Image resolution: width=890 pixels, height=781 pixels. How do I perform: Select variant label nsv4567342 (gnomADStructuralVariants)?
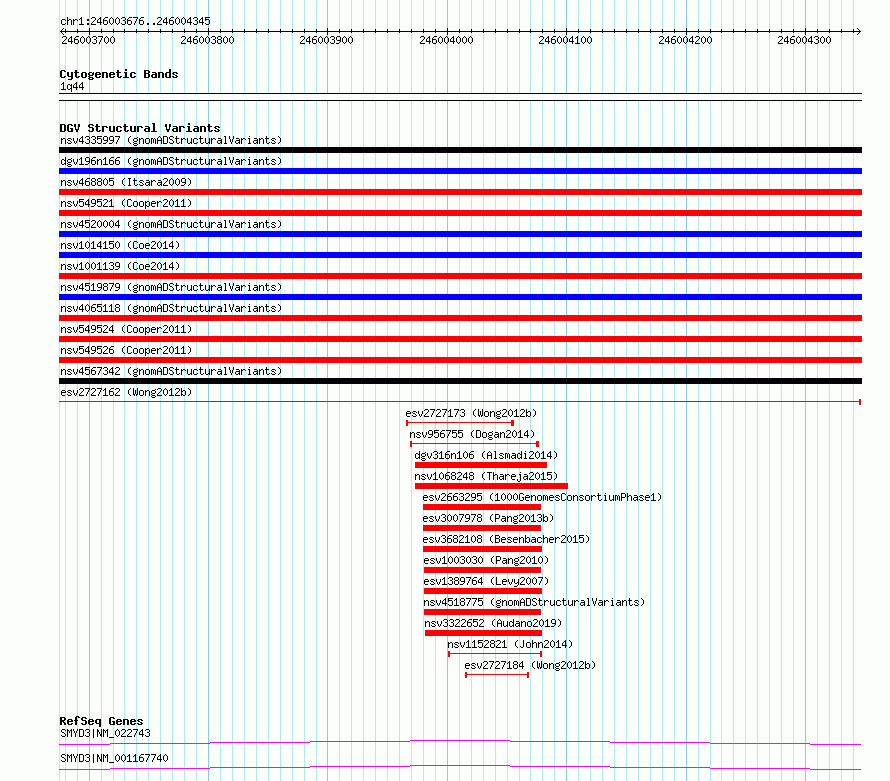click(171, 371)
